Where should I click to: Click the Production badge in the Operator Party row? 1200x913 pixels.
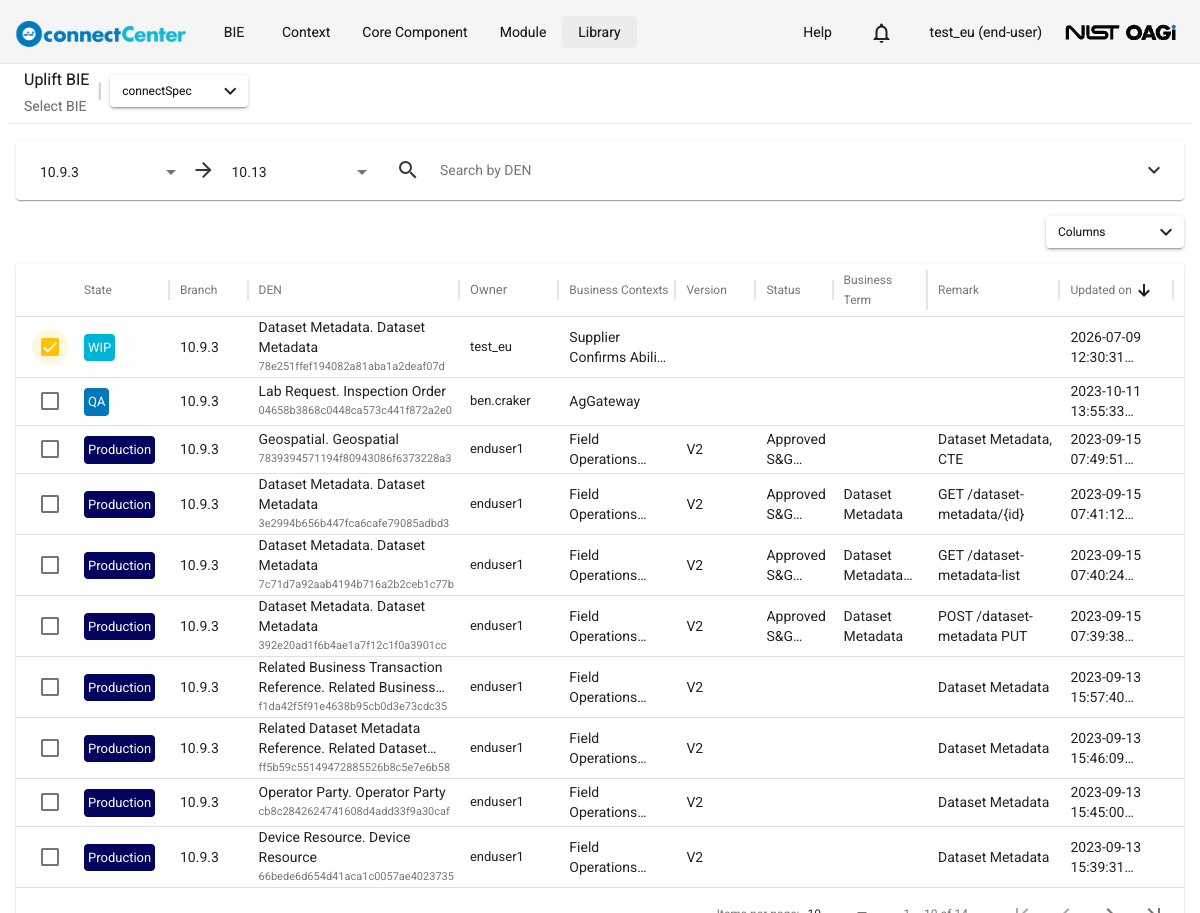coord(119,803)
